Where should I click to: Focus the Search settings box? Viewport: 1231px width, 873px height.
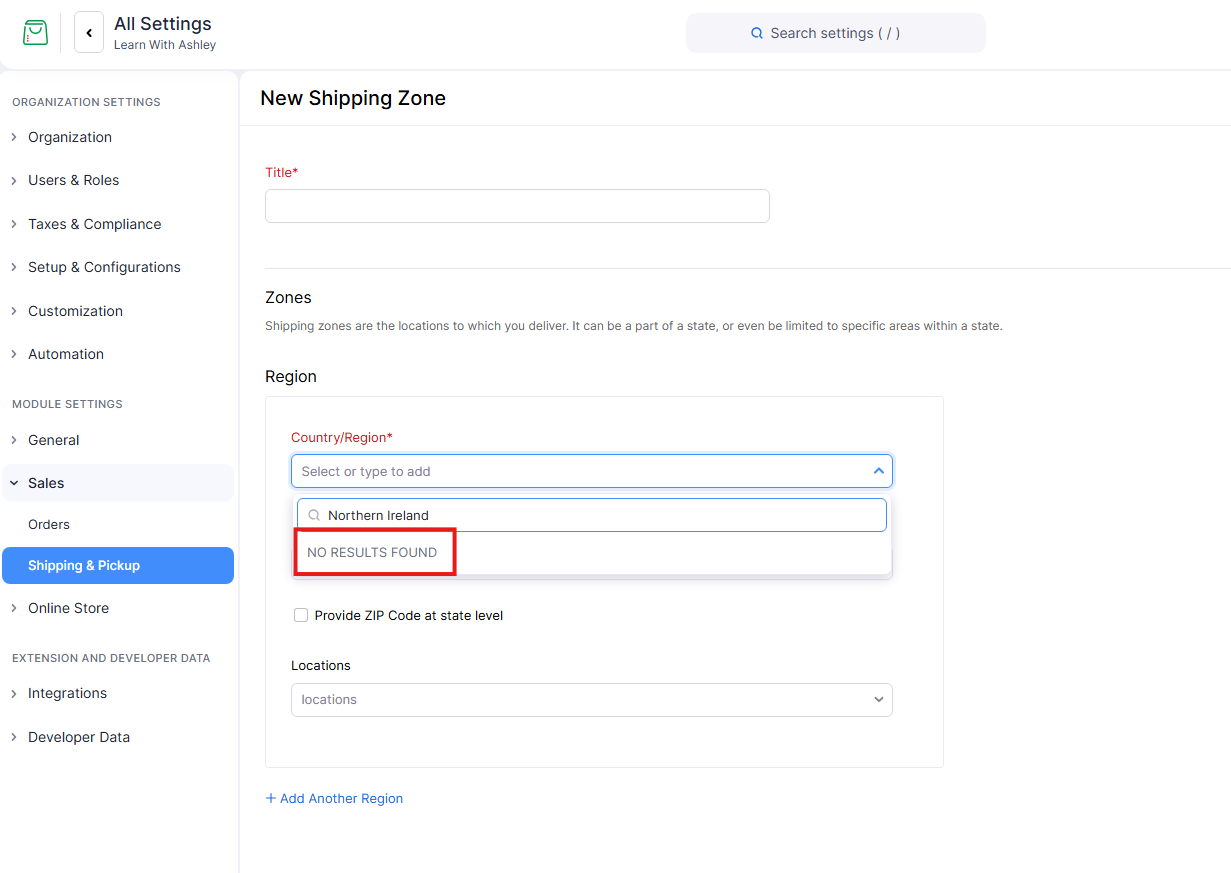835,33
